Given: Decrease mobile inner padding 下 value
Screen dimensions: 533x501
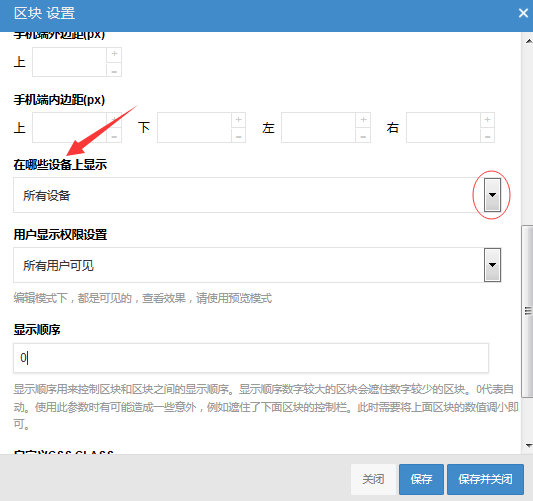Looking at the screenshot, I should [x=239, y=136].
